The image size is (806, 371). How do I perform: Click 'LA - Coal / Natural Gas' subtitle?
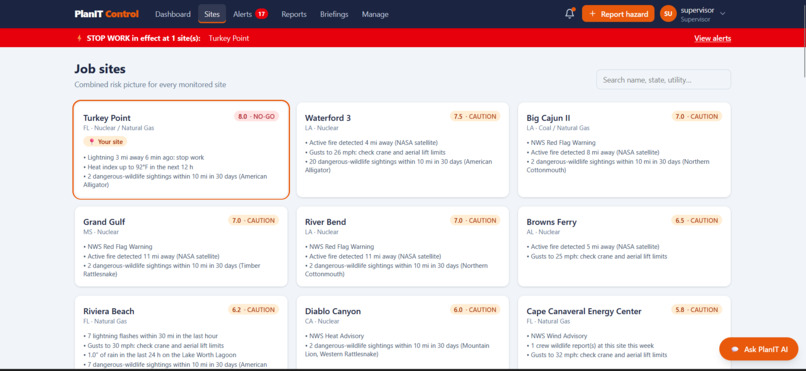pos(558,128)
